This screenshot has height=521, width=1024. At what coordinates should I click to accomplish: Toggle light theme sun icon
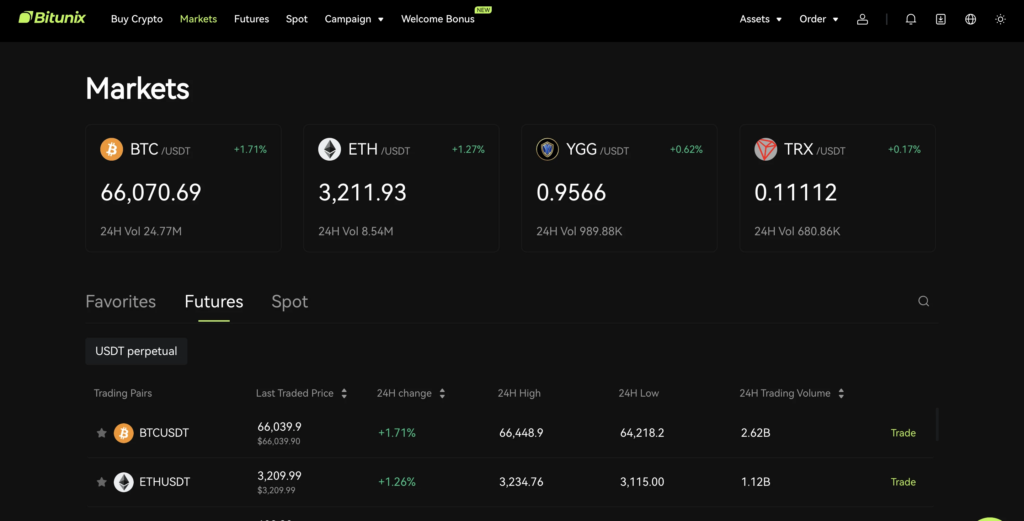1000,20
